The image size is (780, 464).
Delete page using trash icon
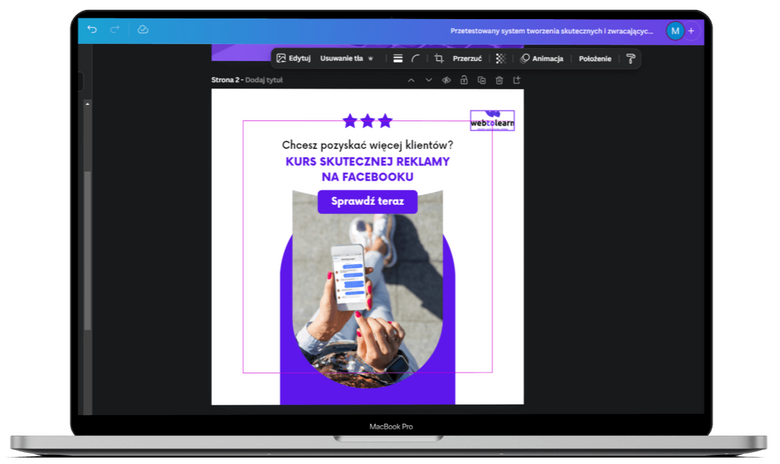[499, 80]
